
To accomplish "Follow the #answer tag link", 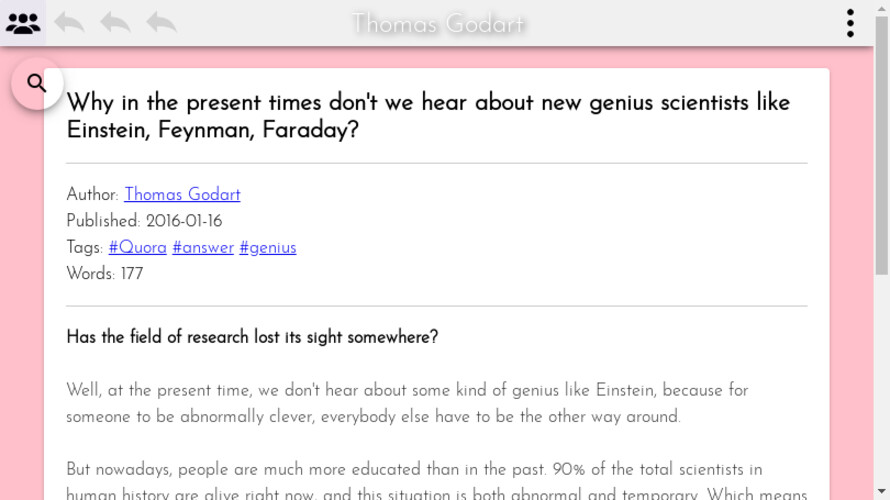I will coord(203,248).
